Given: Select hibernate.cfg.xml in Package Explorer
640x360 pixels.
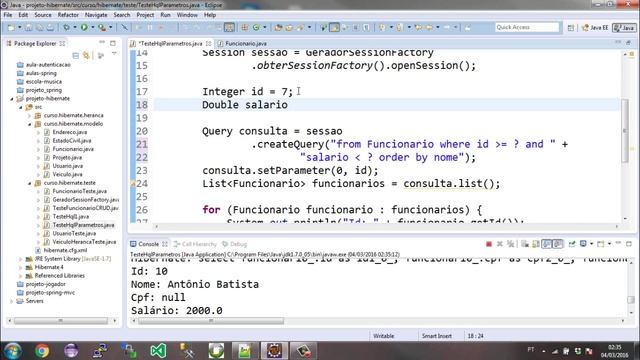Looking at the screenshot, I should point(65,250).
